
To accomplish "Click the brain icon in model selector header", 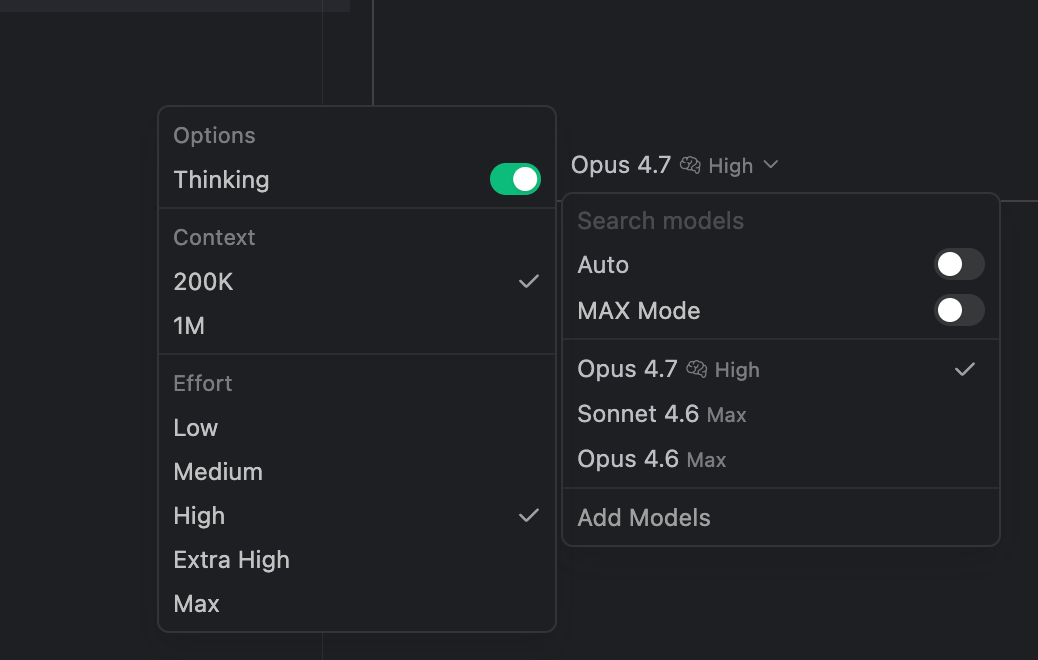I will pyautogui.click(x=690, y=165).
